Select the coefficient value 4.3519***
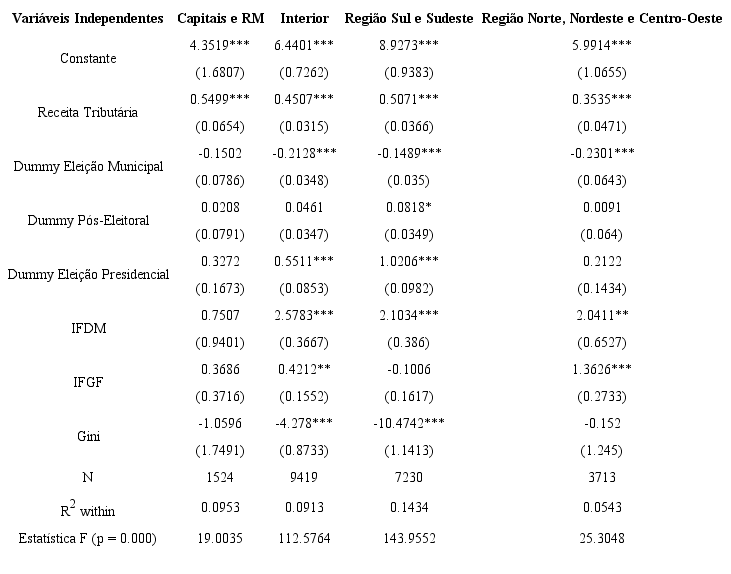The height and width of the screenshot is (574, 731). click(220, 46)
